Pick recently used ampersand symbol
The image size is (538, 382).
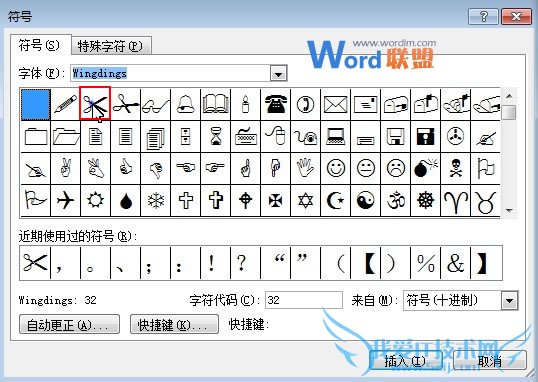[x=456, y=263]
